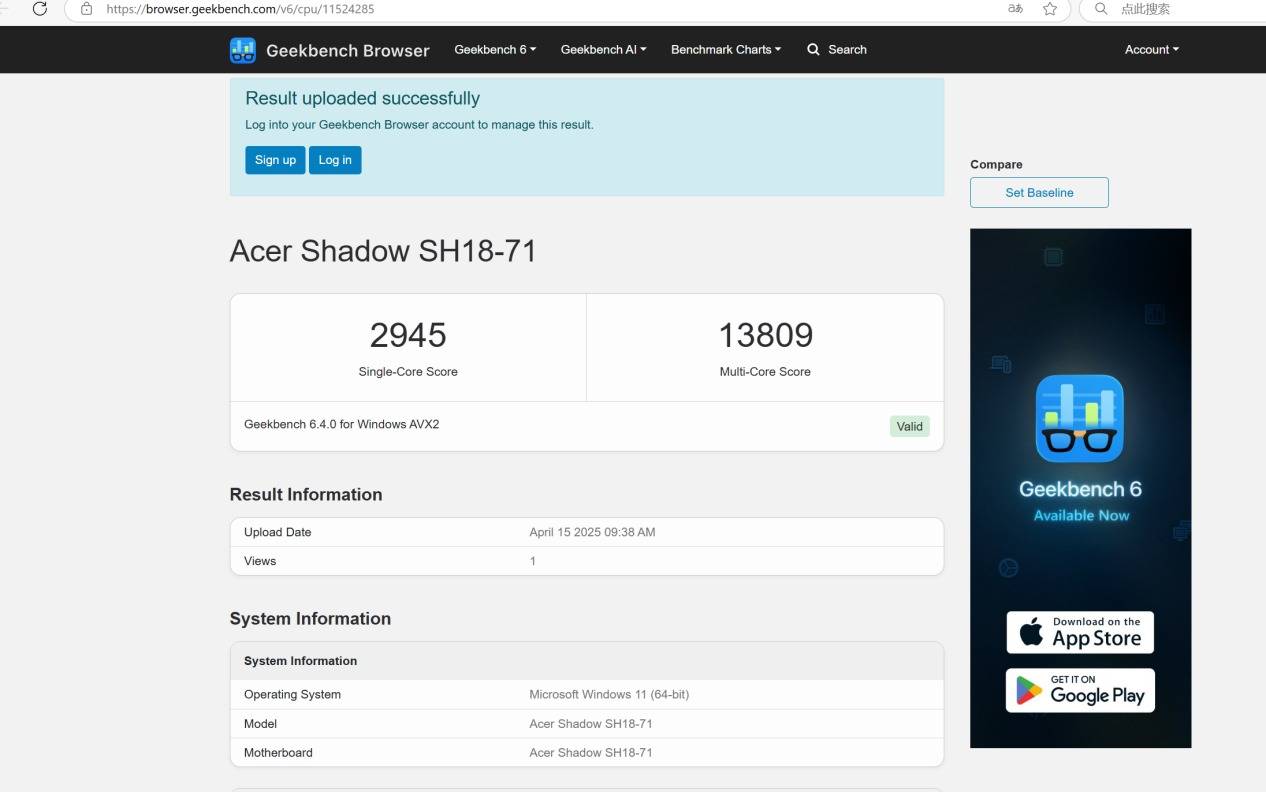Expand the Geekbench AI dropdown menu

tap(603, 50)
